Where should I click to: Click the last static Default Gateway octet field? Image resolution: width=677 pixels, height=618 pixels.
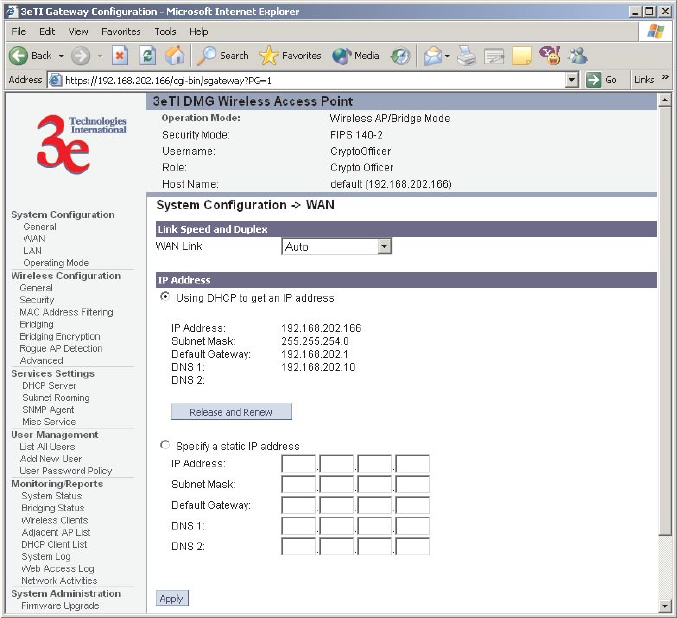click(x=412, y=505)
